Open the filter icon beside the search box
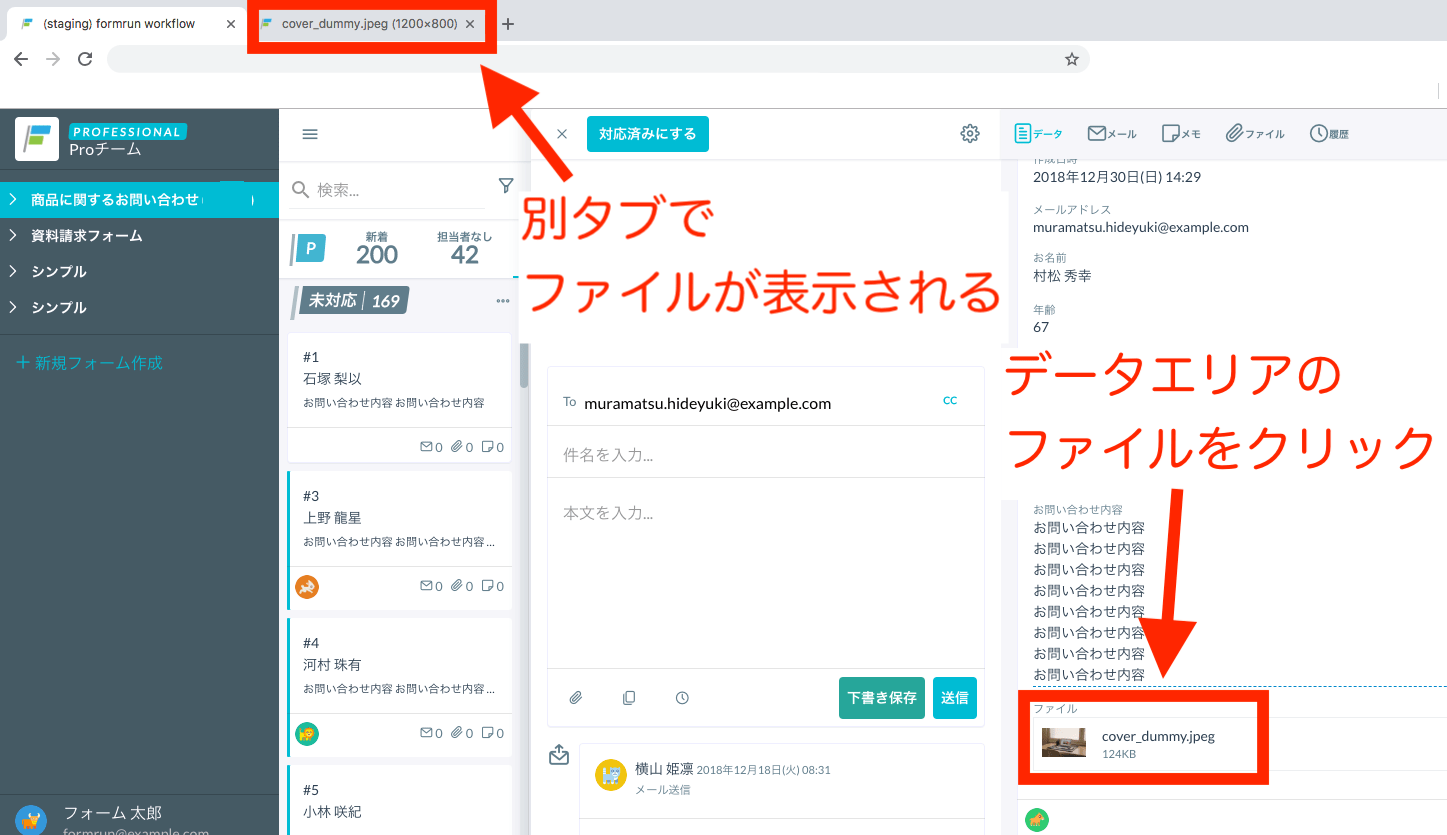 tap(507, 185)
